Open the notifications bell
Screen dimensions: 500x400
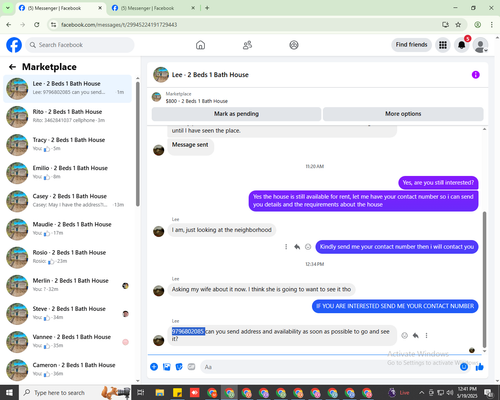(462, 45)
